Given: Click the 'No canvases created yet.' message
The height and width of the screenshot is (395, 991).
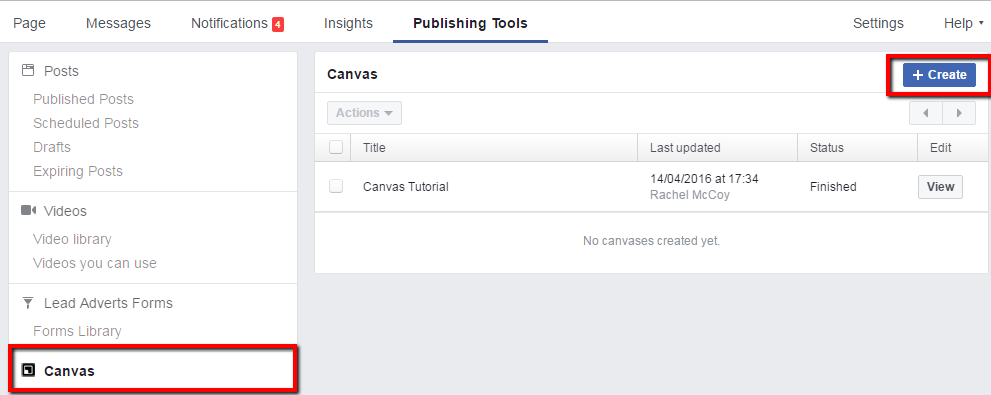Looking at the screenshot, I should pyautogui.click(x=651, y=241).
